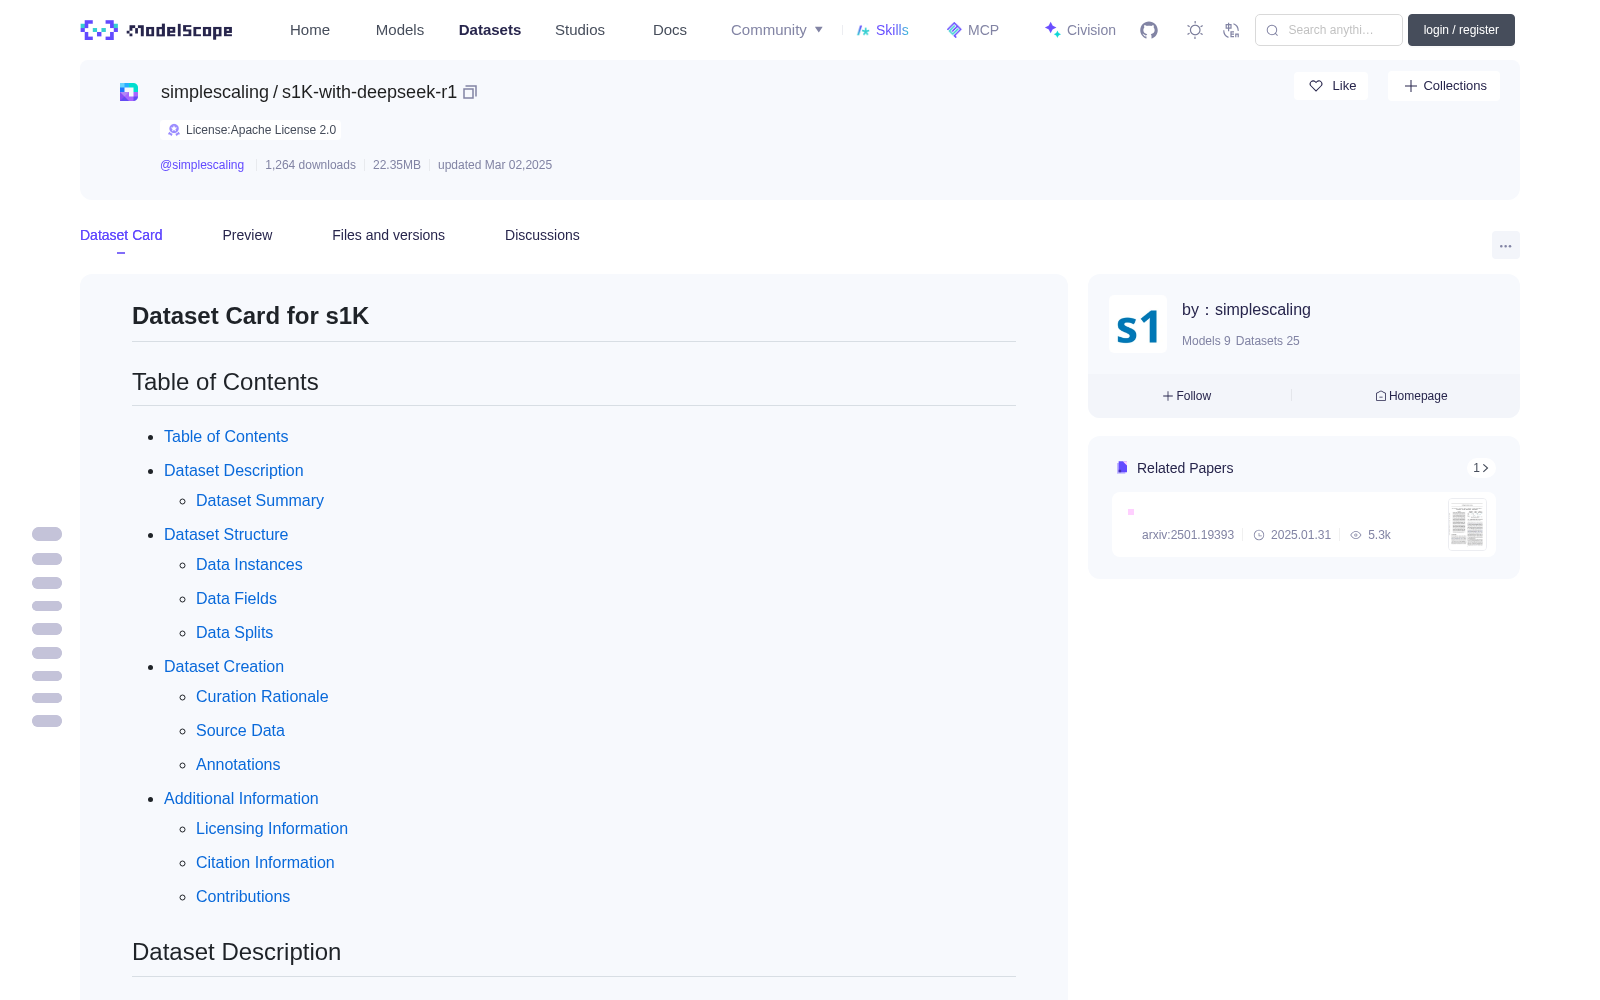Screen dimensions: 1600x1000
Task: Add dataset to Collections
Action: (x=1444, y=86)
